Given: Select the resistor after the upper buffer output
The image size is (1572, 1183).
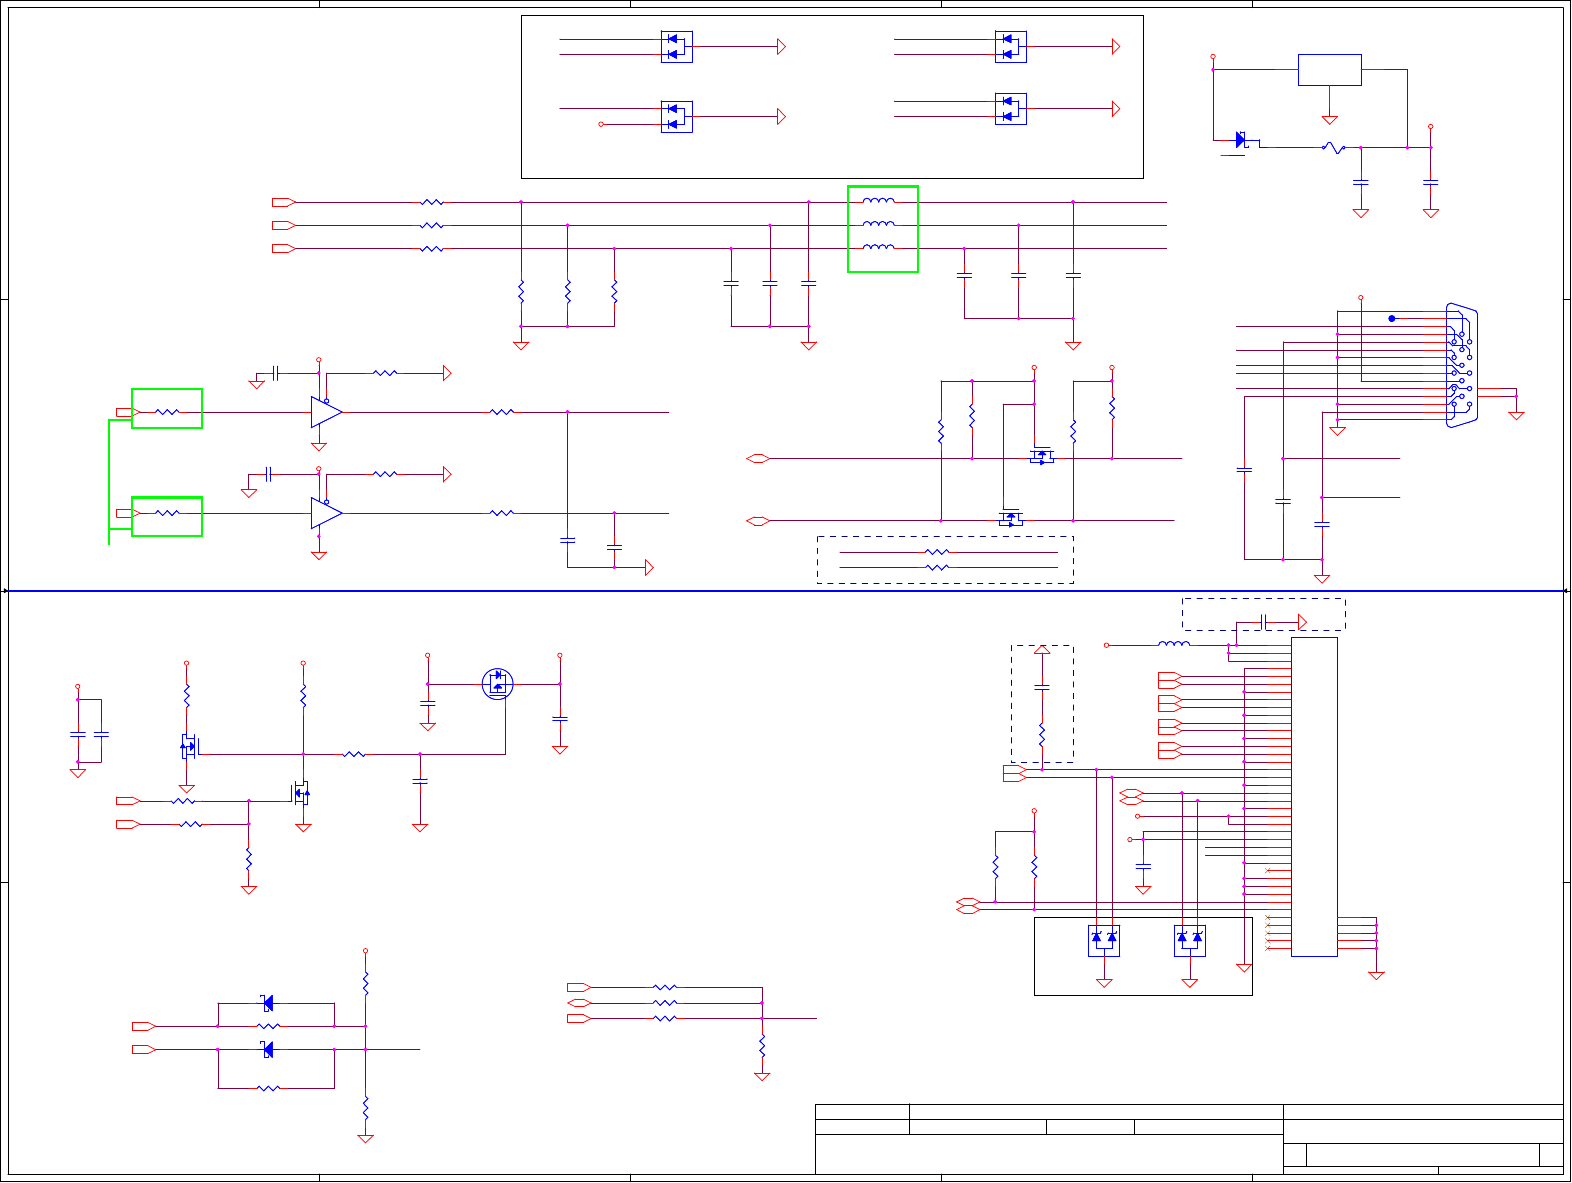Looking at the screenshot, I should tap(502, 412).
